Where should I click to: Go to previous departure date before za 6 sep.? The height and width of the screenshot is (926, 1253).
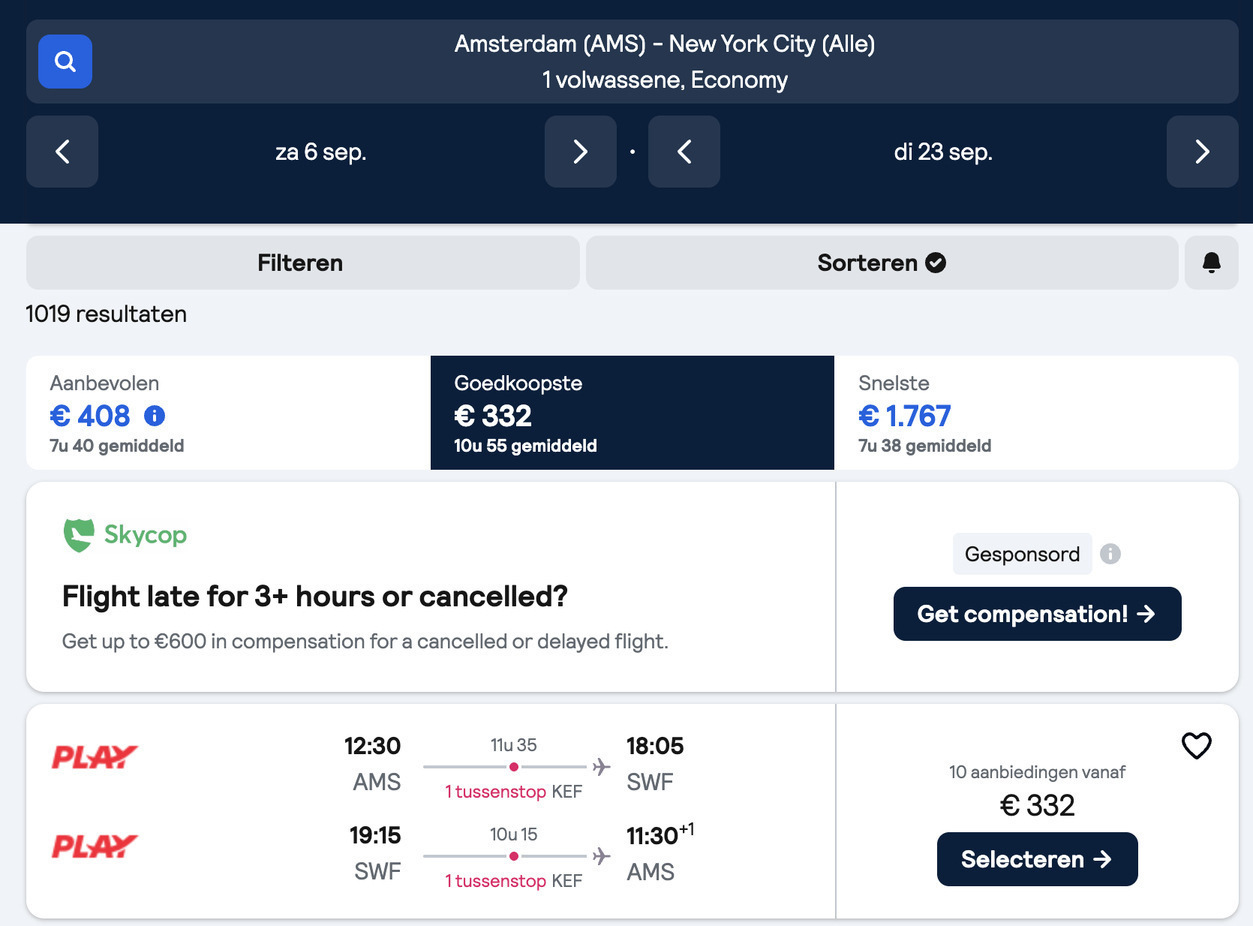click(62, 152)
